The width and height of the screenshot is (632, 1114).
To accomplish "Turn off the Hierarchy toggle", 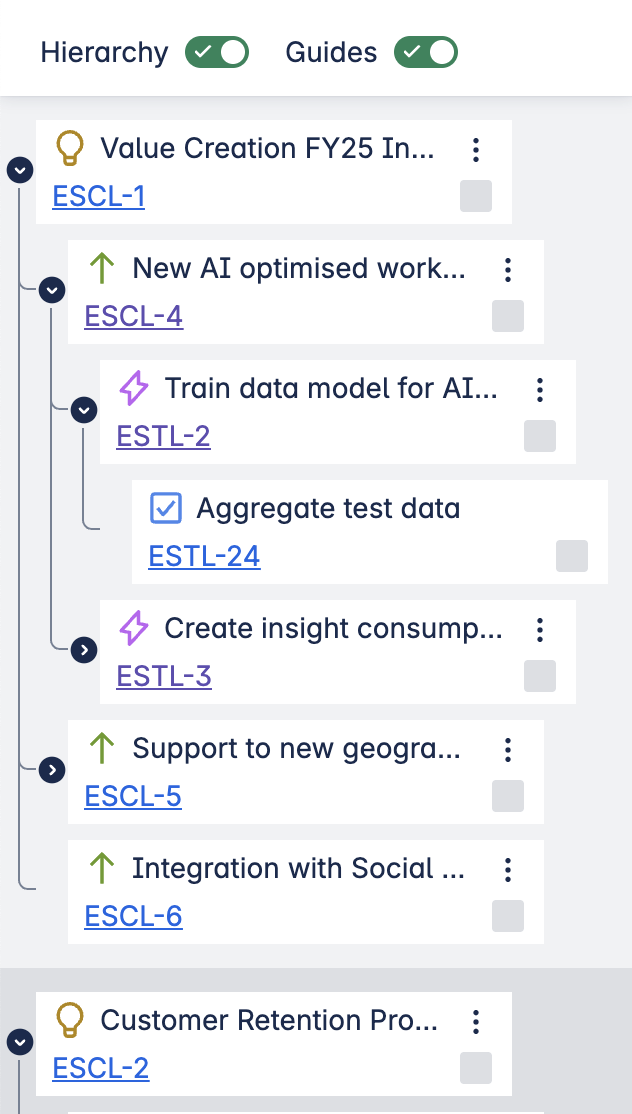I will pos(217,53).
